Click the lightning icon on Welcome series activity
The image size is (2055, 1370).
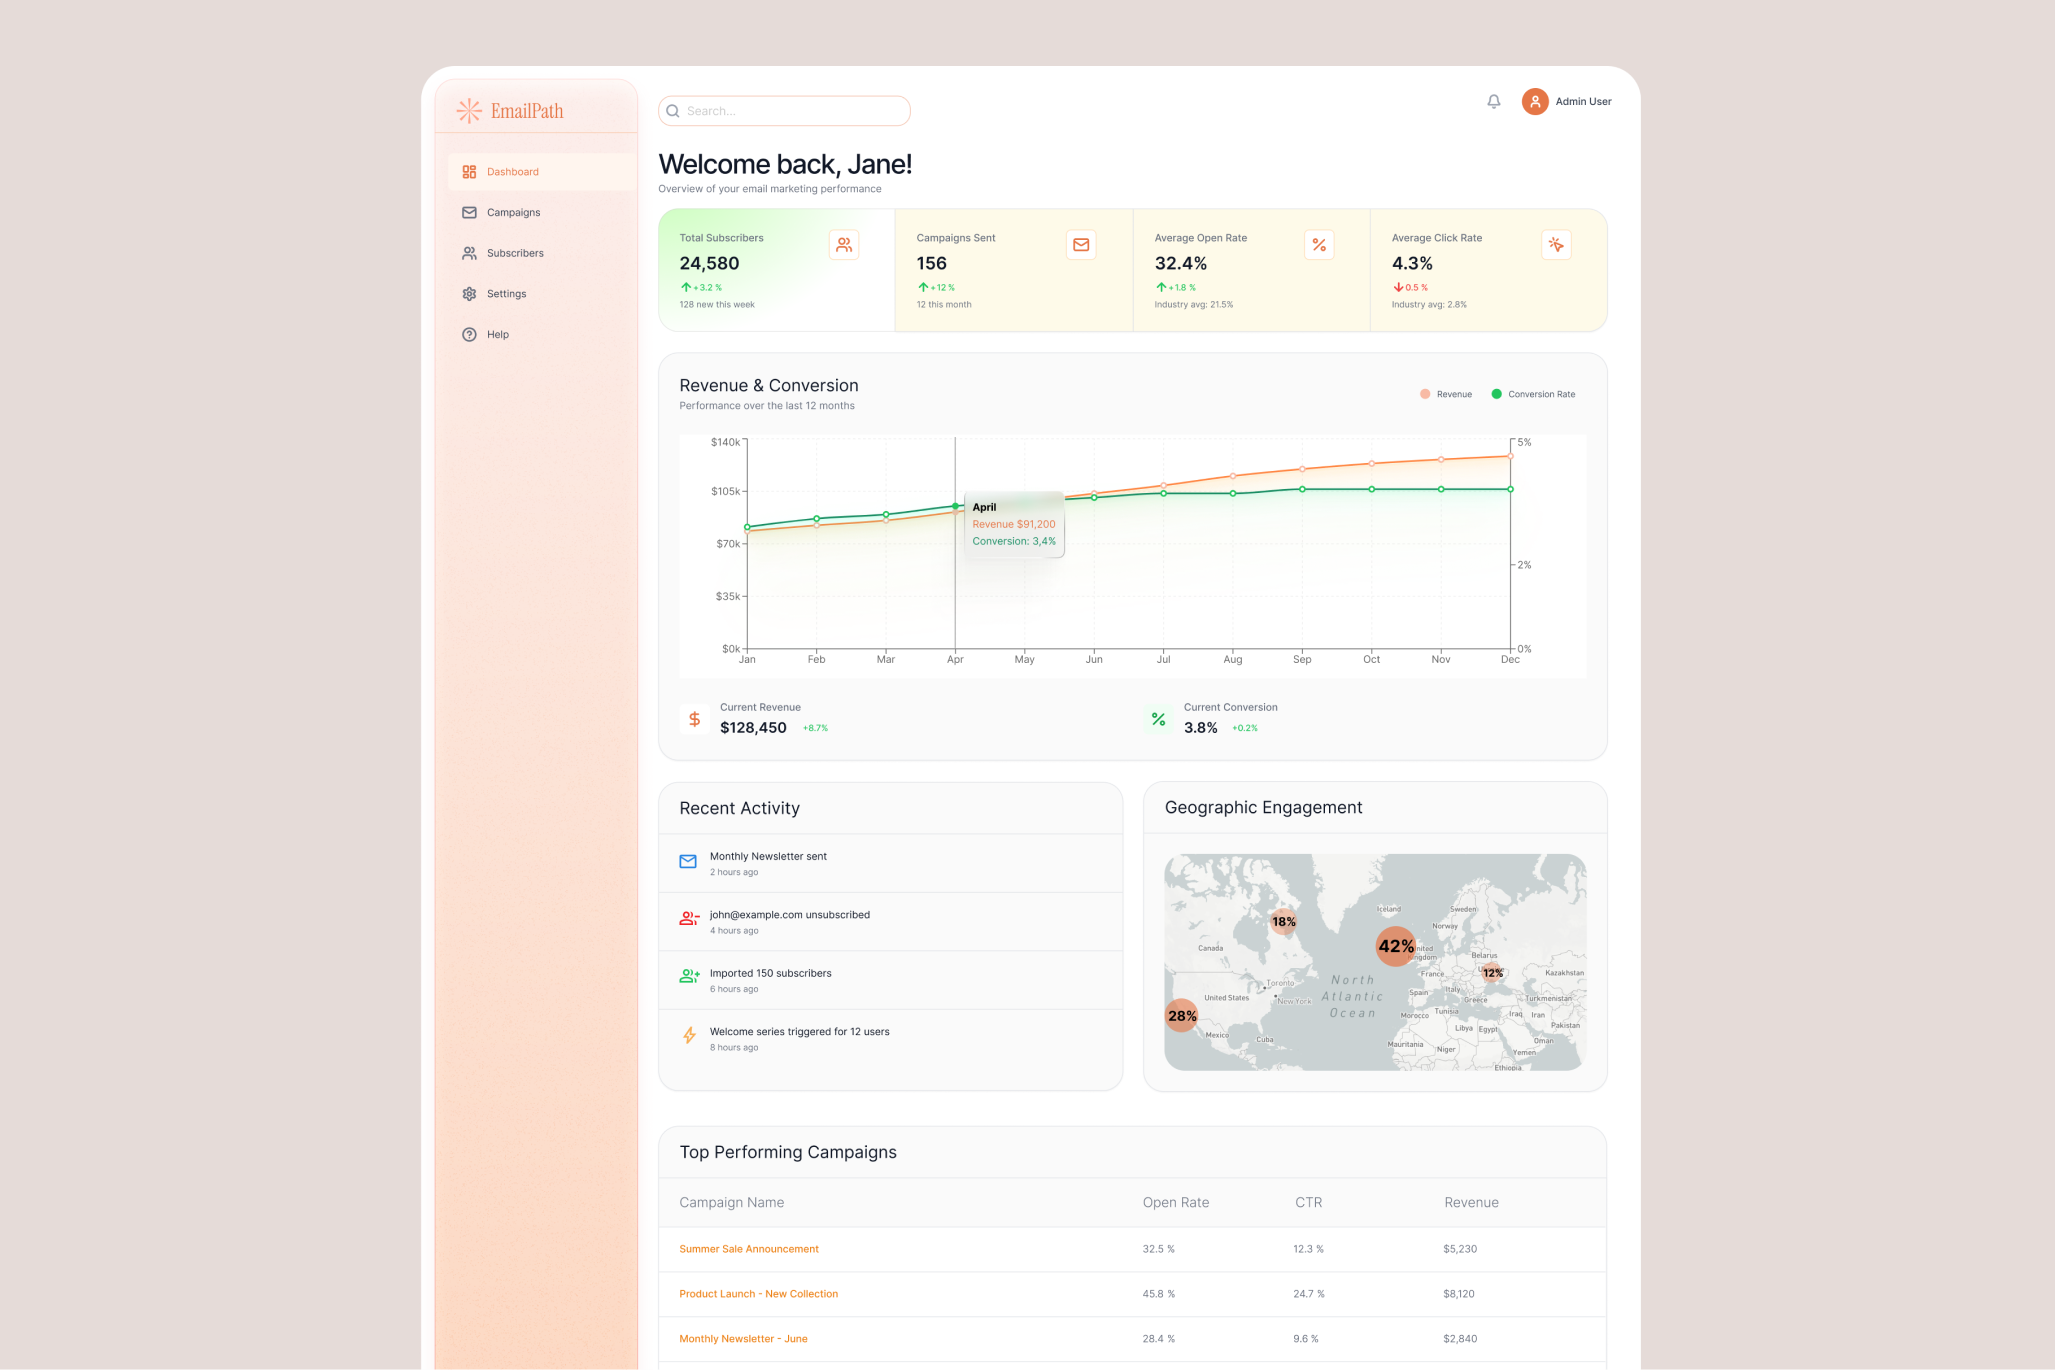[x=689, y=1036]
